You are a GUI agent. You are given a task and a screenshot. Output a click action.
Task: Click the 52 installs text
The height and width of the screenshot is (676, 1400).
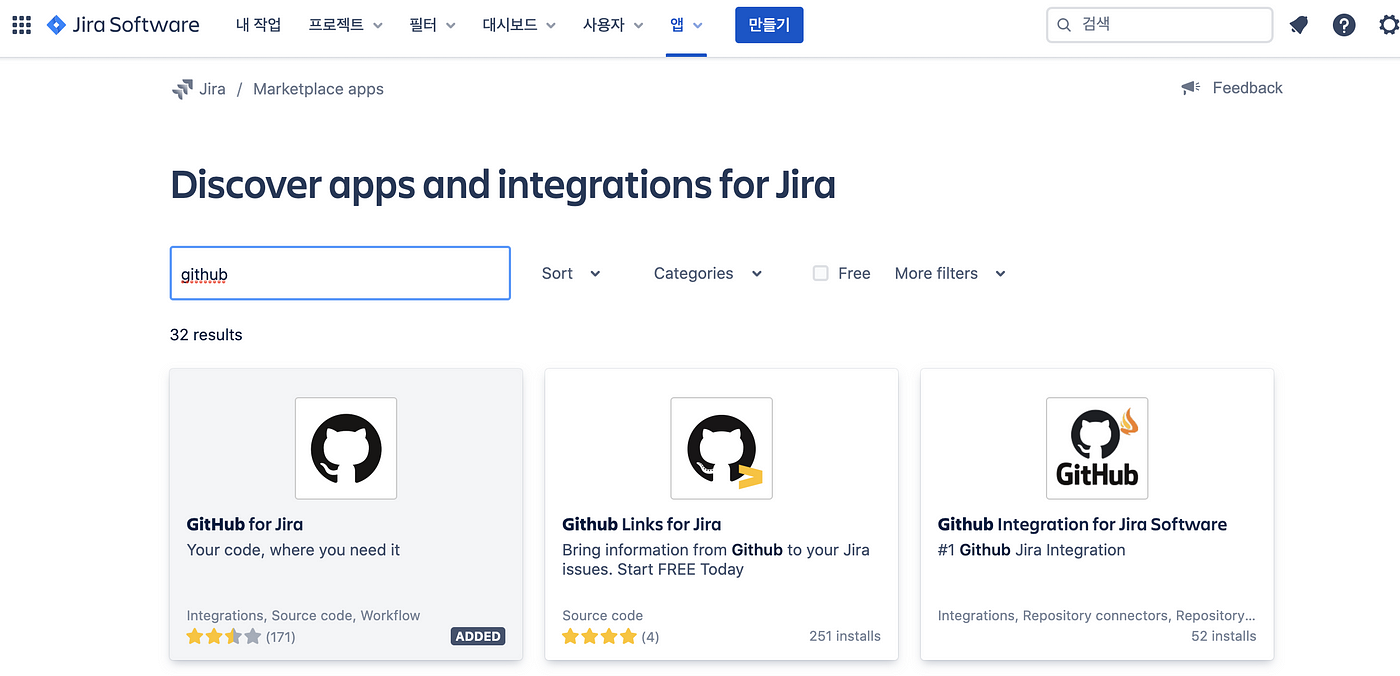pos(1223,636)
